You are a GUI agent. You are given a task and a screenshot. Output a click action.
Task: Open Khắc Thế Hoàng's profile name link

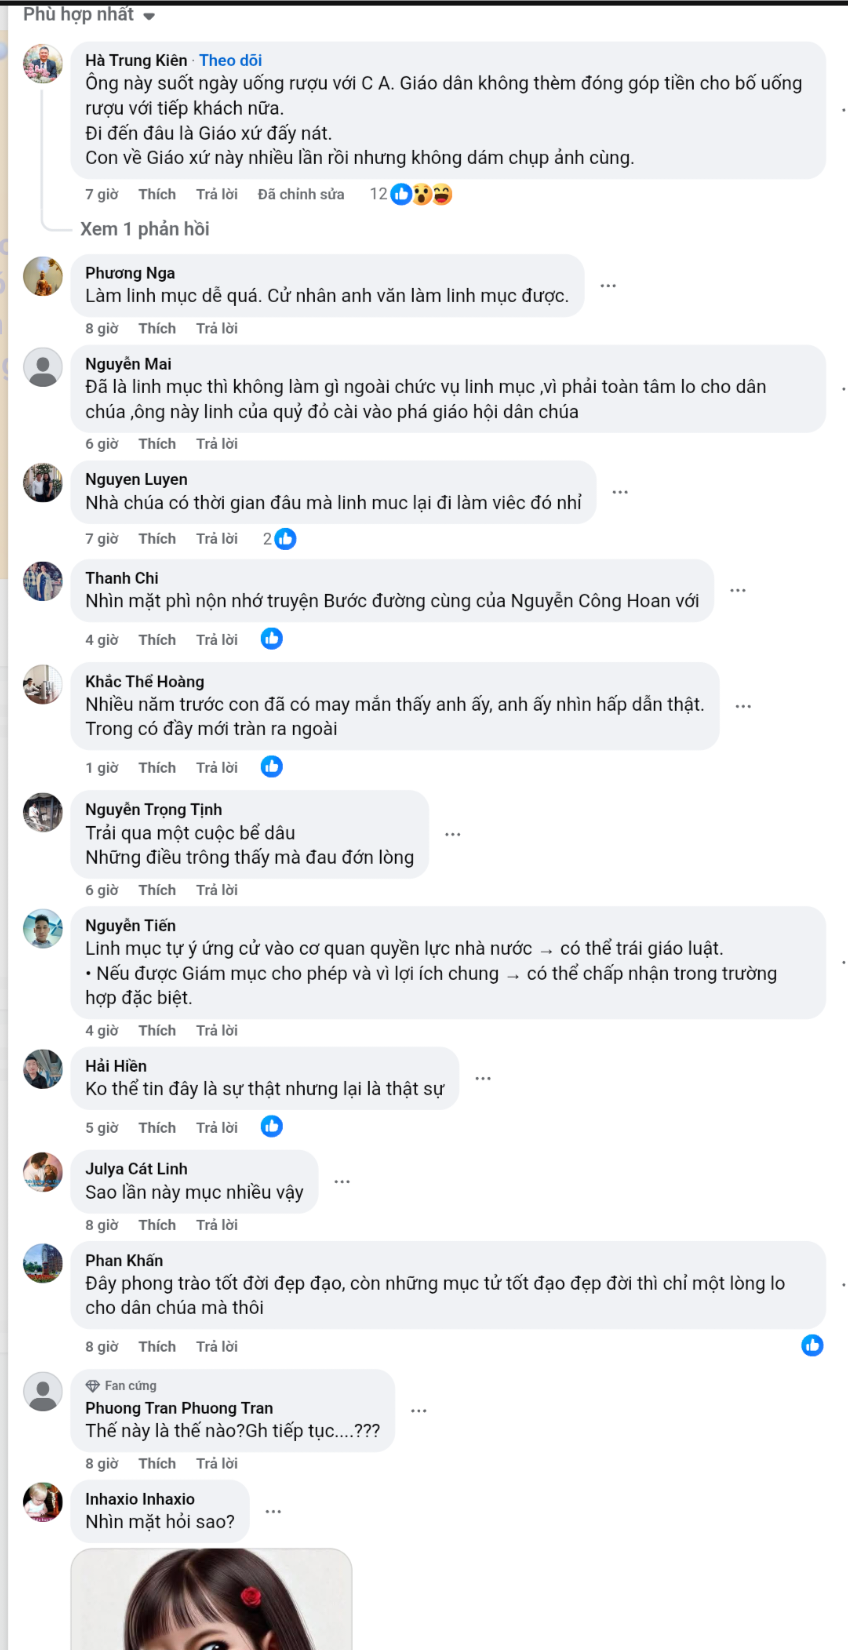(145, 682)
